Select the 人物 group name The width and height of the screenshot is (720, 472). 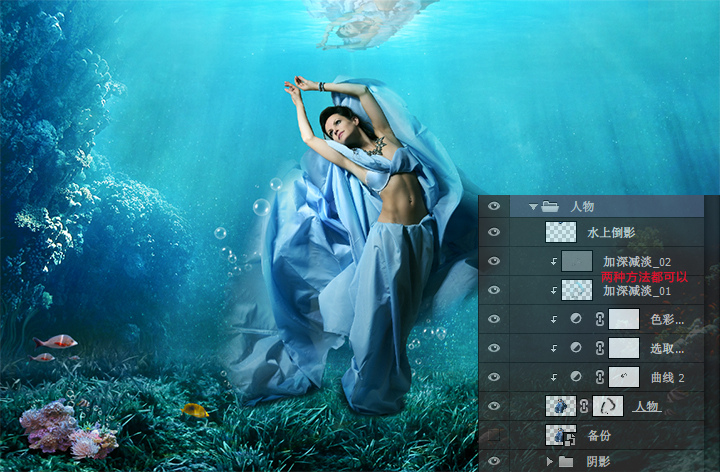pyautogui.click(x=582, y=207)
